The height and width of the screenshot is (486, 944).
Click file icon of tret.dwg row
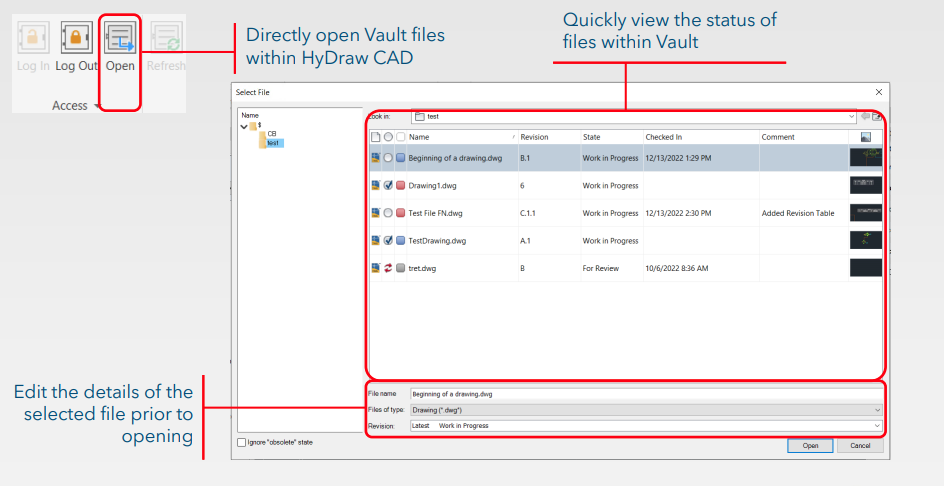375,268
